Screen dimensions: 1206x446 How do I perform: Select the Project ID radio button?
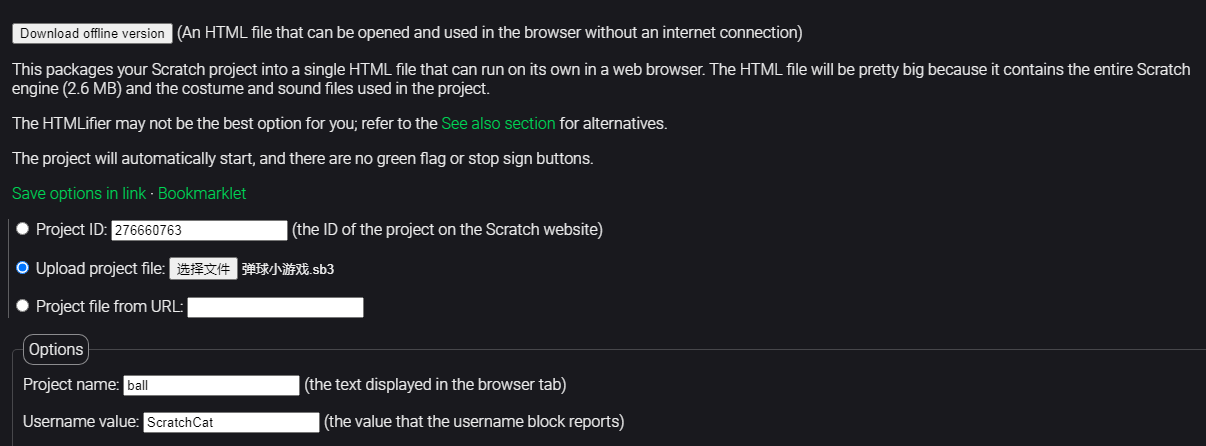tap(23, 229)
